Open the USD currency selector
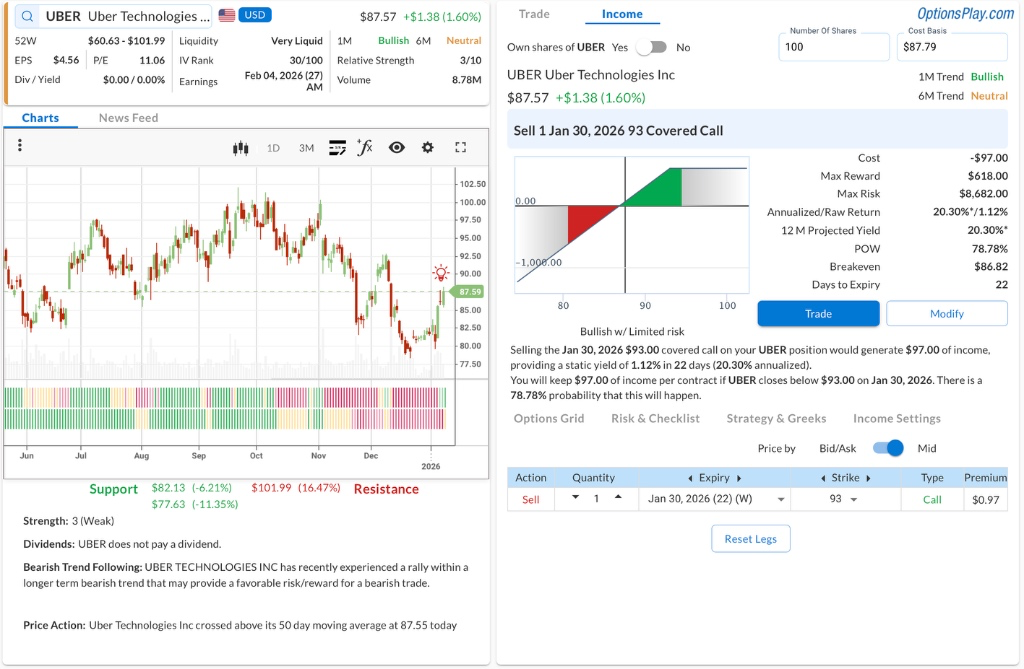 coord(254,16)
